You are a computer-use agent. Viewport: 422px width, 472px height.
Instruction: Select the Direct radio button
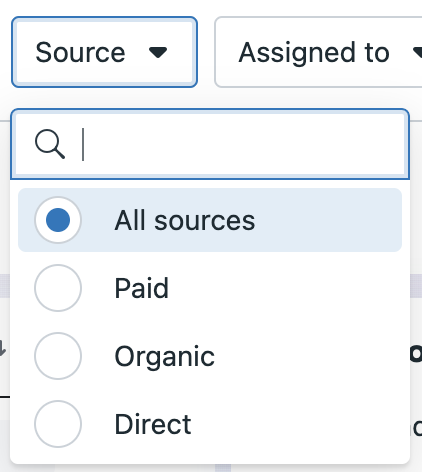coord(58,424)
